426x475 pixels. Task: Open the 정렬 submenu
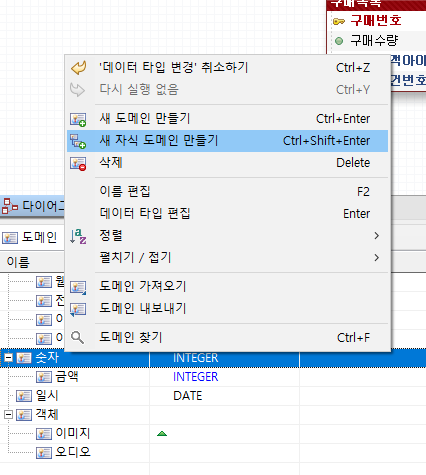(x=227, y=235)
